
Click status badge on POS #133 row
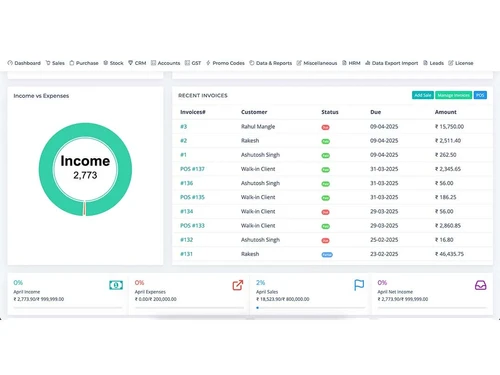click(x=325, y=226)
